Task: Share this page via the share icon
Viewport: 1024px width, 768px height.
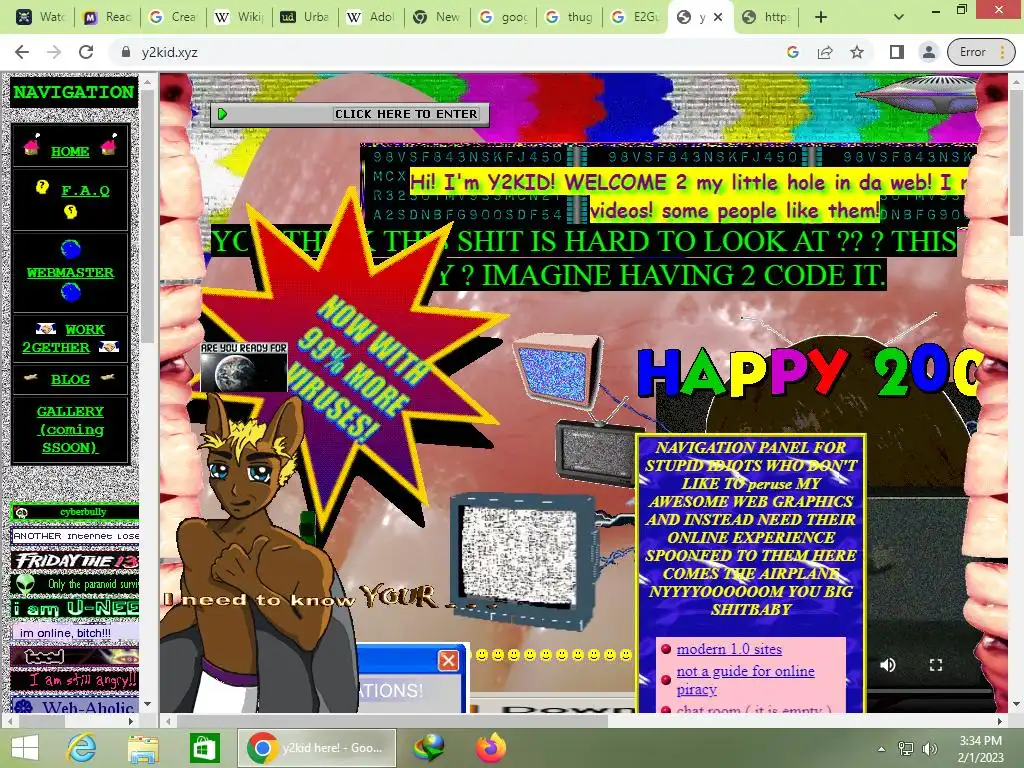Action: click(x=825, y=52)
